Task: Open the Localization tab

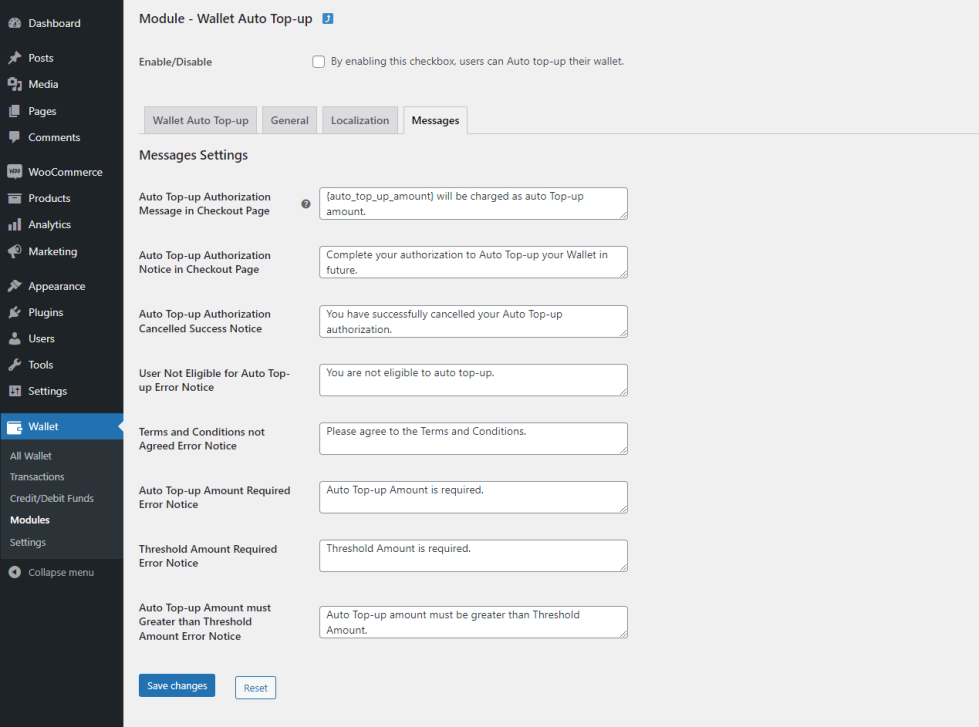Action: tap(360, 120)
